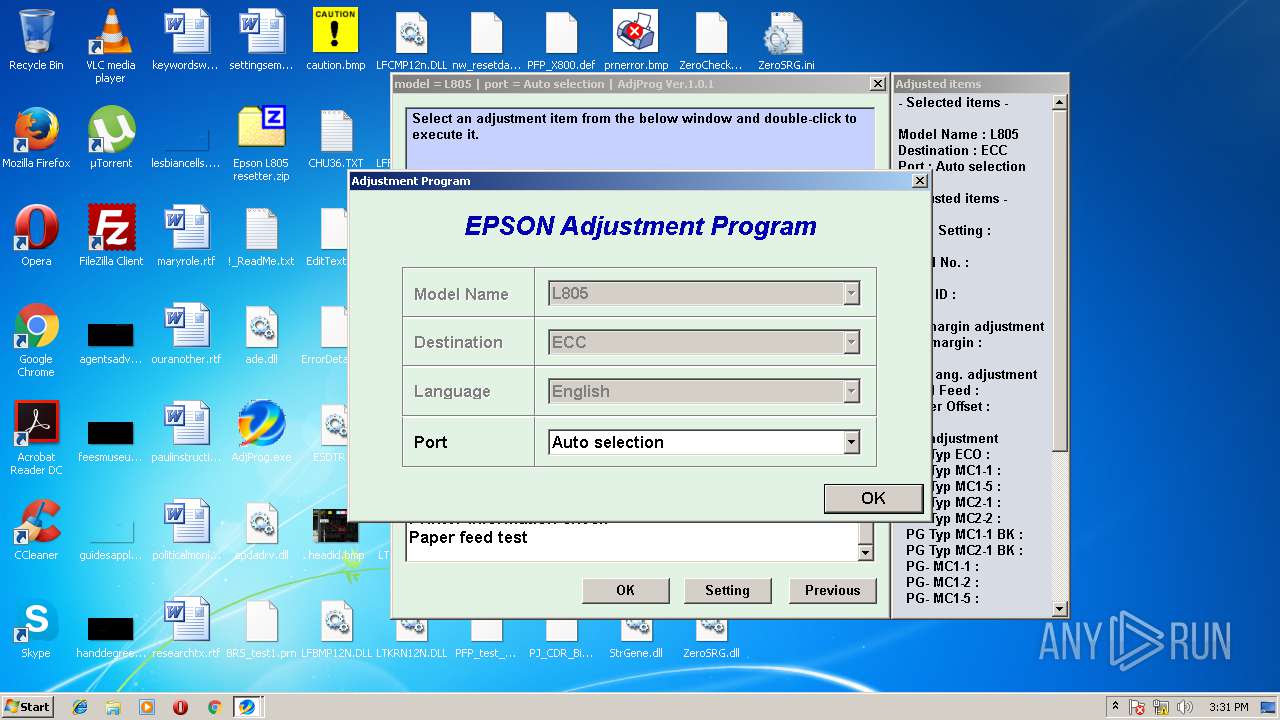Select !_ReadMe.txt desktop file

261,235
